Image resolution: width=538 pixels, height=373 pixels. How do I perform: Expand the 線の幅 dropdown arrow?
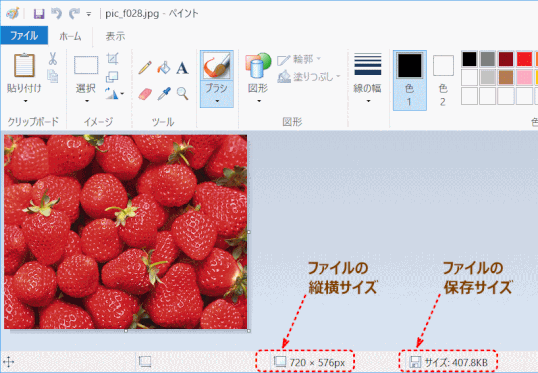point(368,101)
